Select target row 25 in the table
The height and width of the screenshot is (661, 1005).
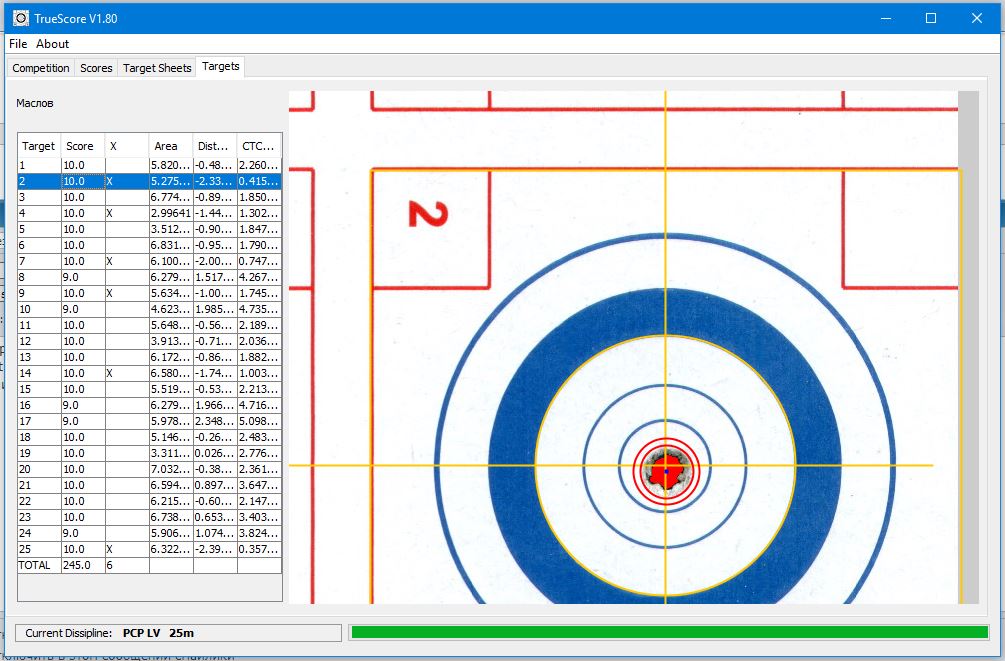(40, 549)
